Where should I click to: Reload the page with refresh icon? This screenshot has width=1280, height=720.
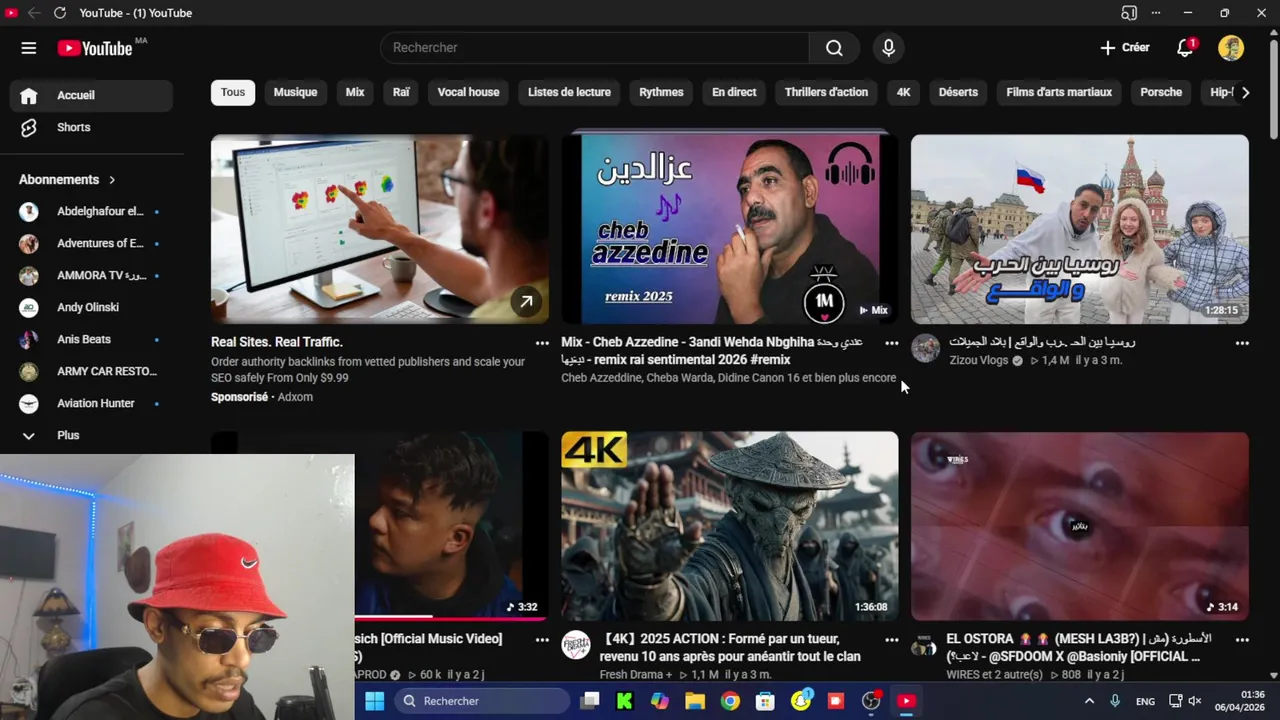pyautogui.click(x=60, y=13)
